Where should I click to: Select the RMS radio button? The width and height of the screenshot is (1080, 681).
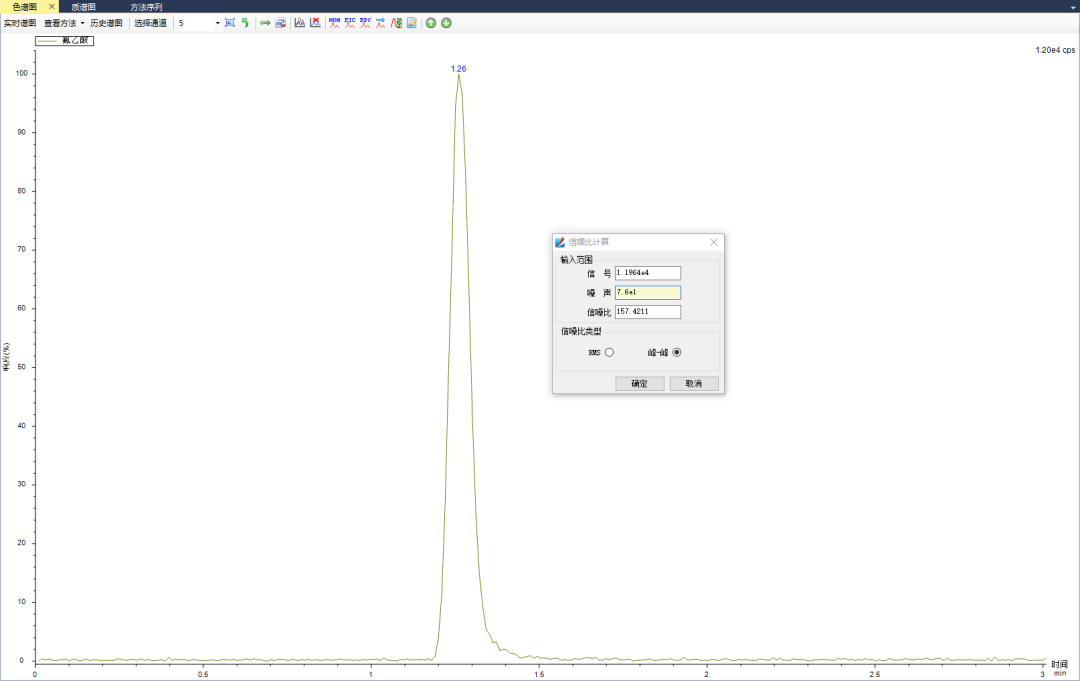(x=609, y=352)
